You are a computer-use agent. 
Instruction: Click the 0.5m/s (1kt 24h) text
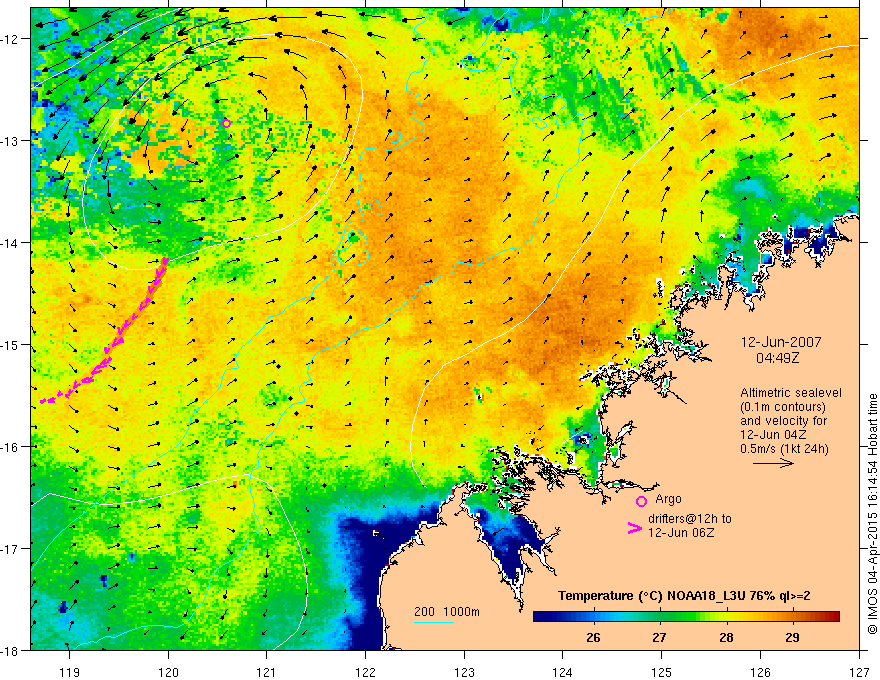785,449
